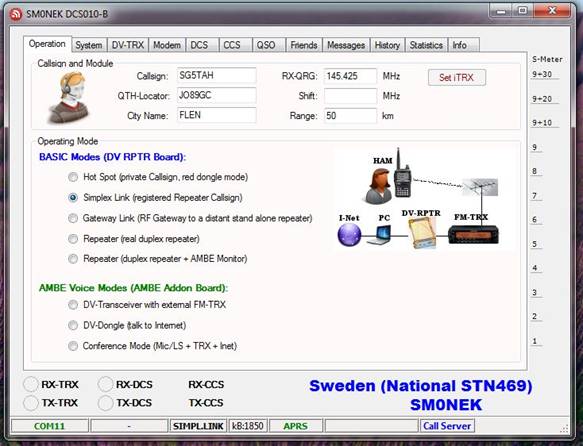Switch to the Statistics tab
Viewport: 583px width, 446px height.
[x=426, y=45]
